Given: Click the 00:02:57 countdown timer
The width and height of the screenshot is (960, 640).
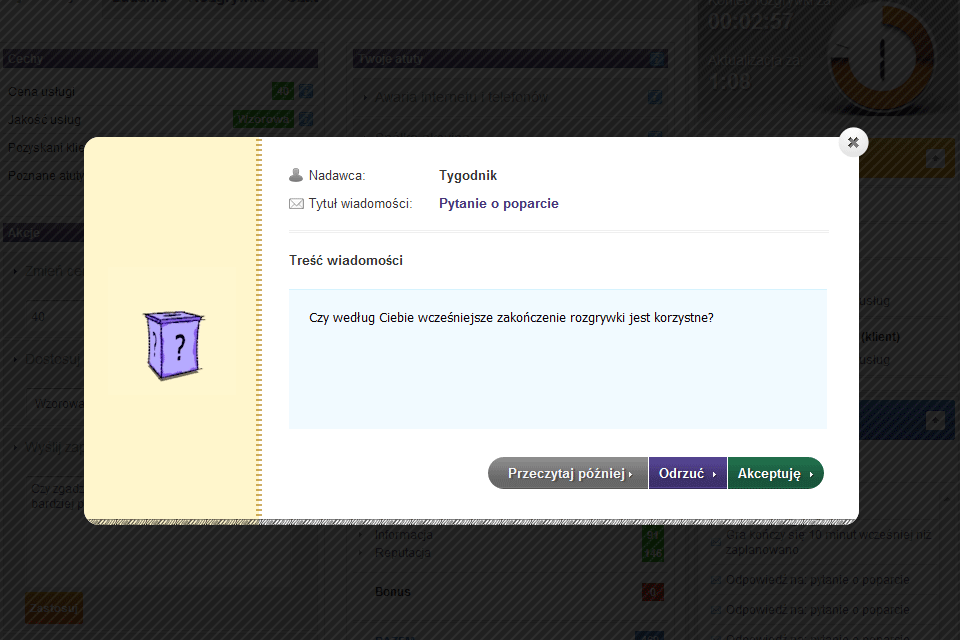Looking at the screenshot, I should 751,22.
